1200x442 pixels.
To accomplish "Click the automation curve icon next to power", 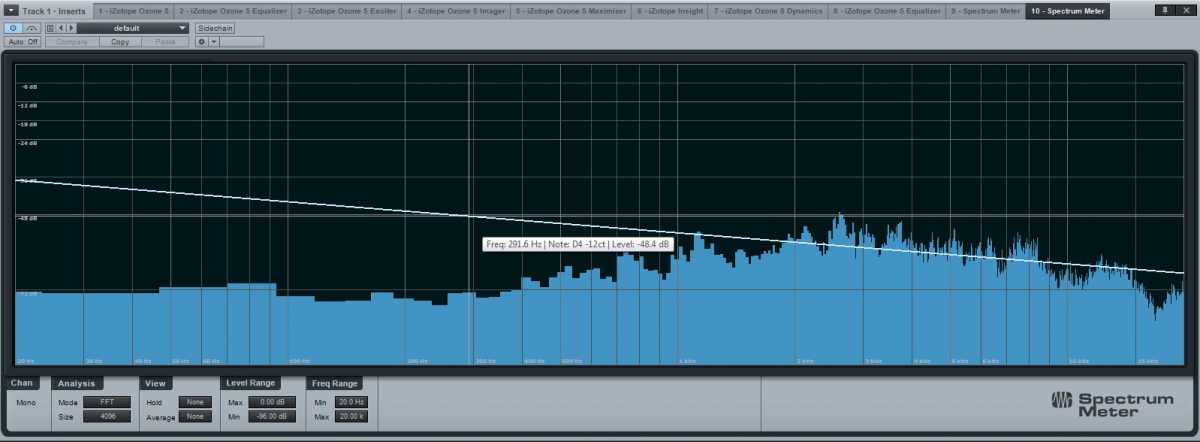I will click(31, 28).
